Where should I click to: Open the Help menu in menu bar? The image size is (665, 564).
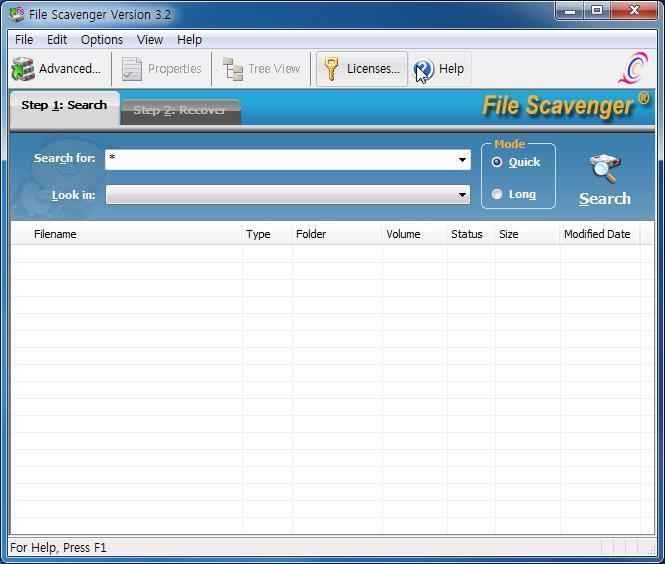coord(189,40)
